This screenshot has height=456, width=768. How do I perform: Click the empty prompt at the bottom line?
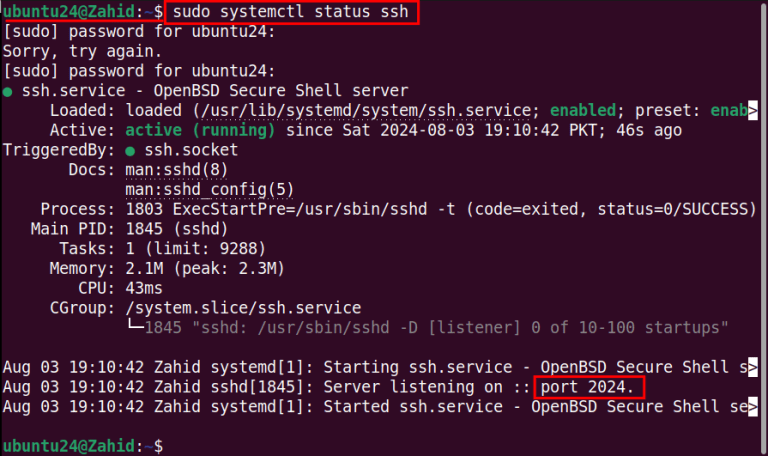[160, 445]
